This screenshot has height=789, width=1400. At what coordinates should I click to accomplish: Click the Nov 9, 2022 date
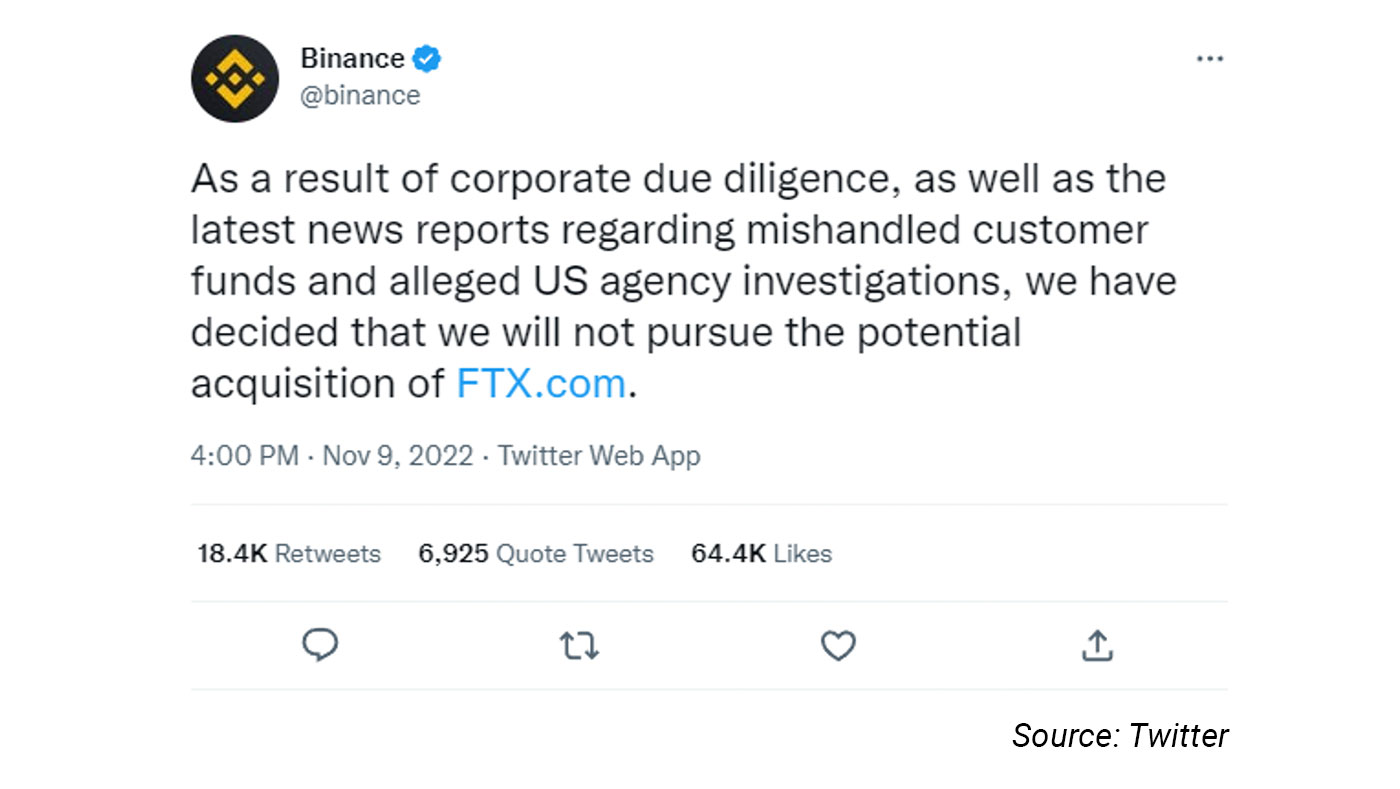tap(398, 456)
